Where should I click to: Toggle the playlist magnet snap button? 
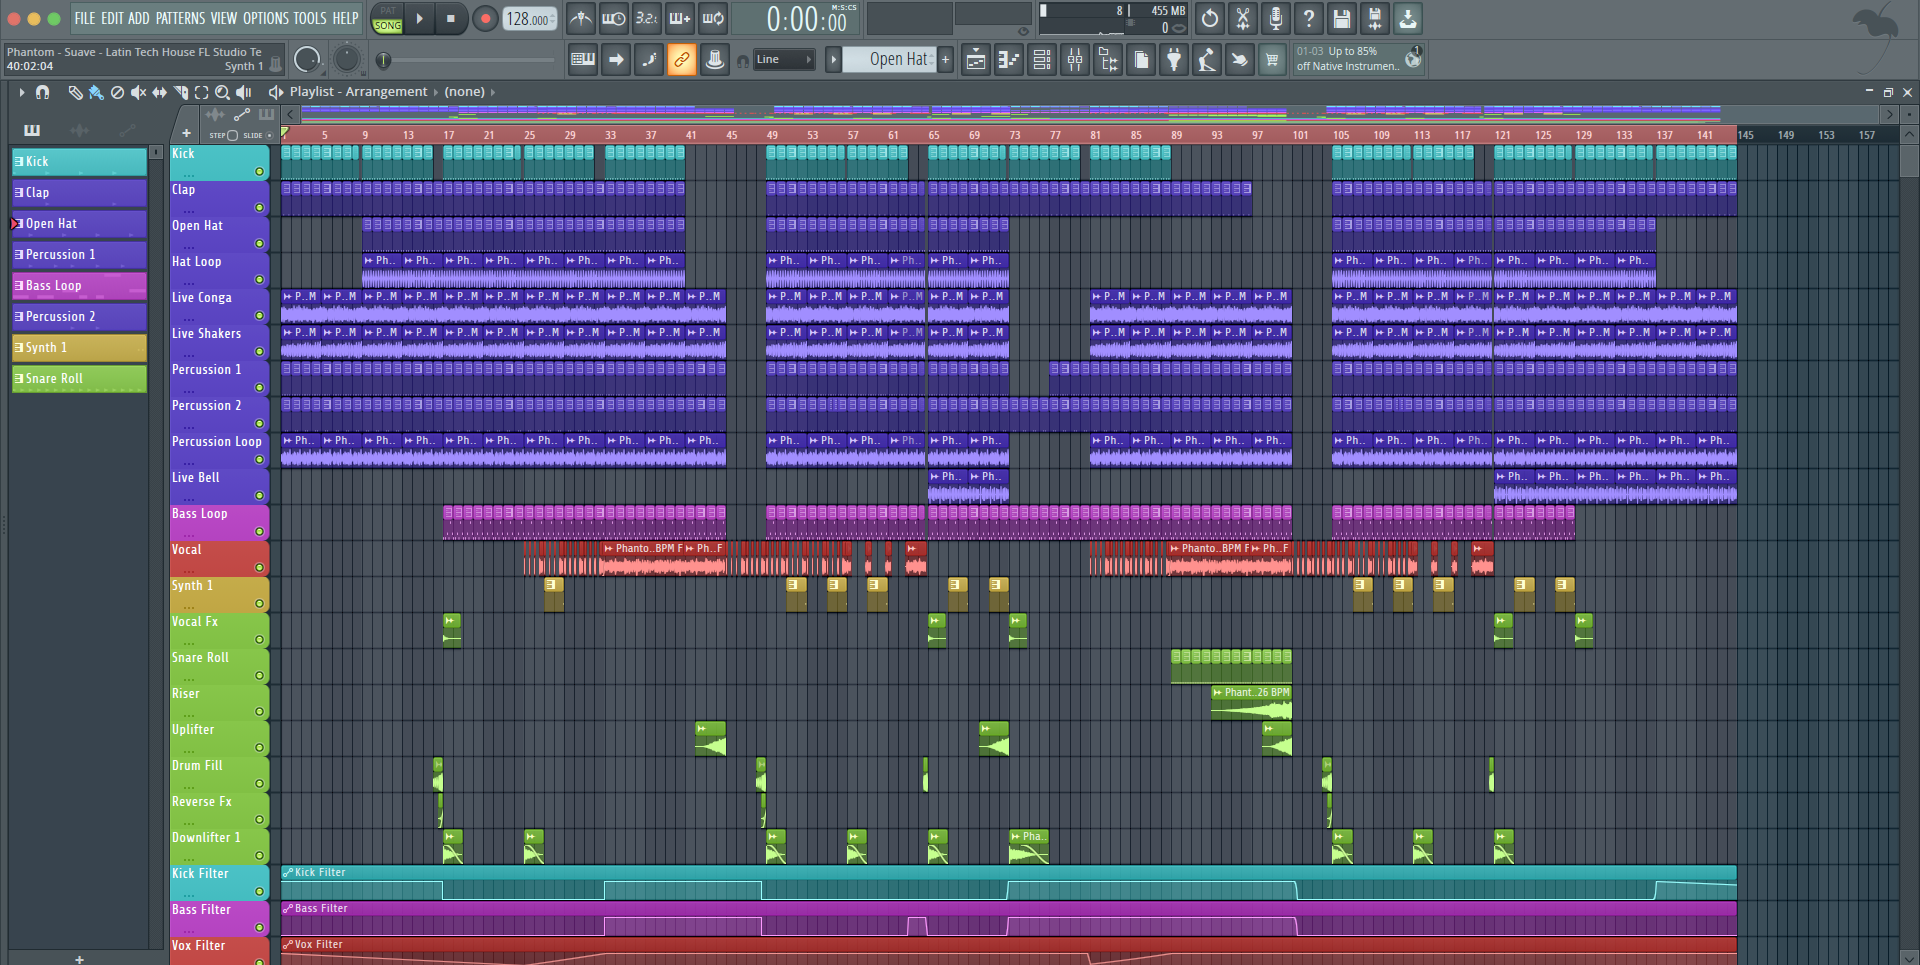(x=42, y=92)
